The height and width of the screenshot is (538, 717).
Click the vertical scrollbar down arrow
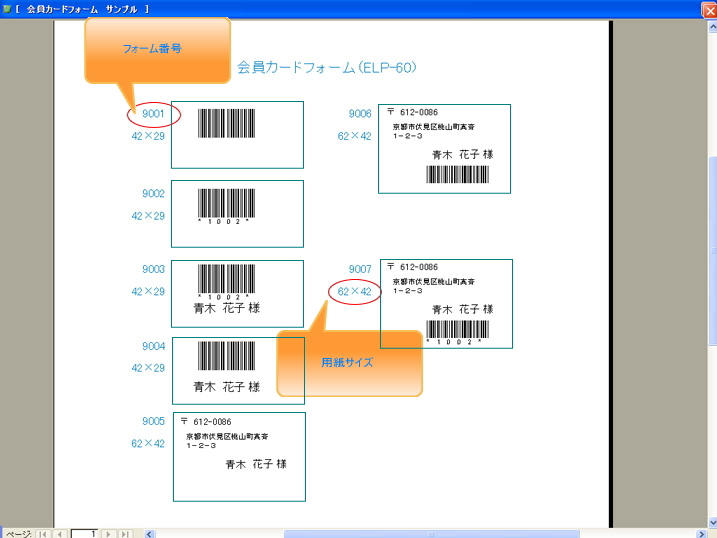click(x=712, y=522)
